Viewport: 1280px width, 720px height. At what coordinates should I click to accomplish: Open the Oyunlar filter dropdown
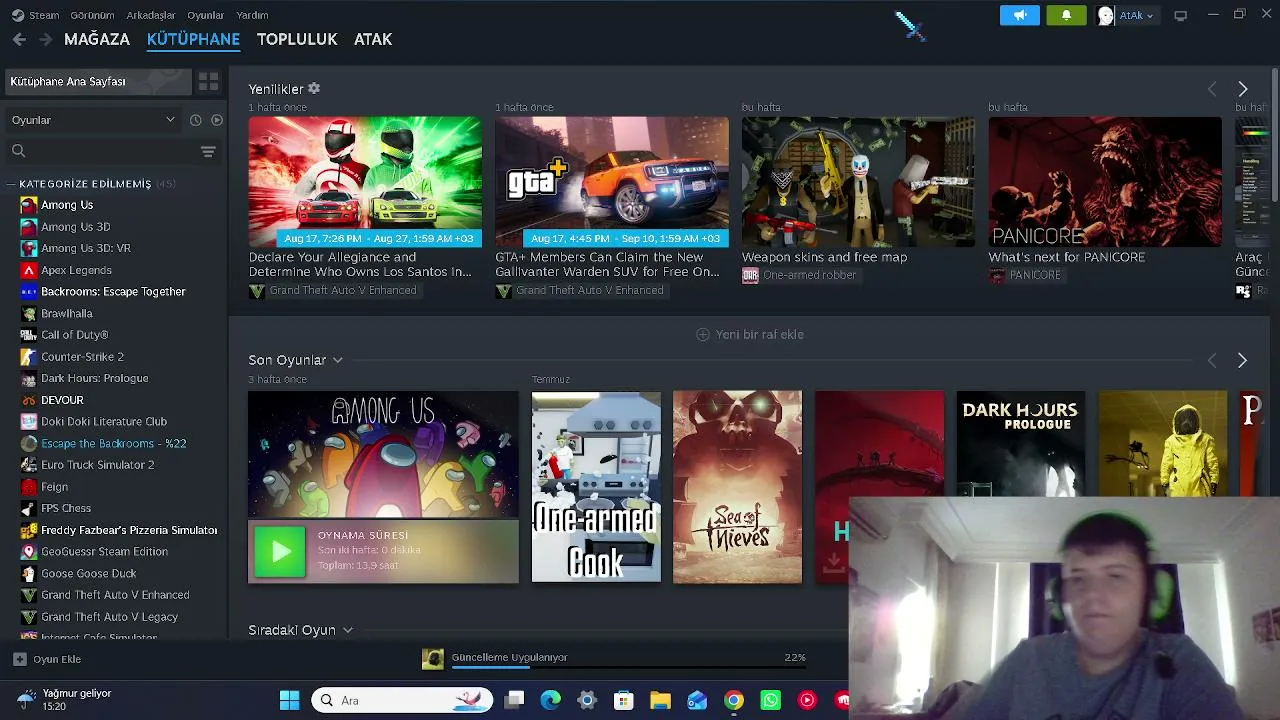pyautogui.click(x=93, y=120)
